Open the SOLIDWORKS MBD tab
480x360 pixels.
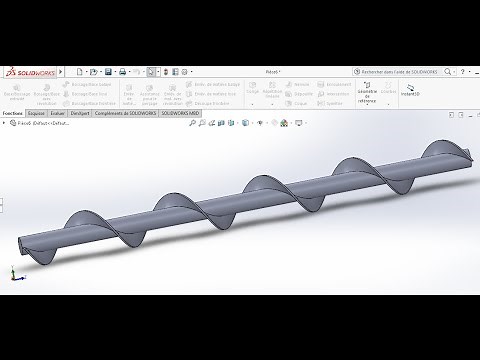[180, 113]
